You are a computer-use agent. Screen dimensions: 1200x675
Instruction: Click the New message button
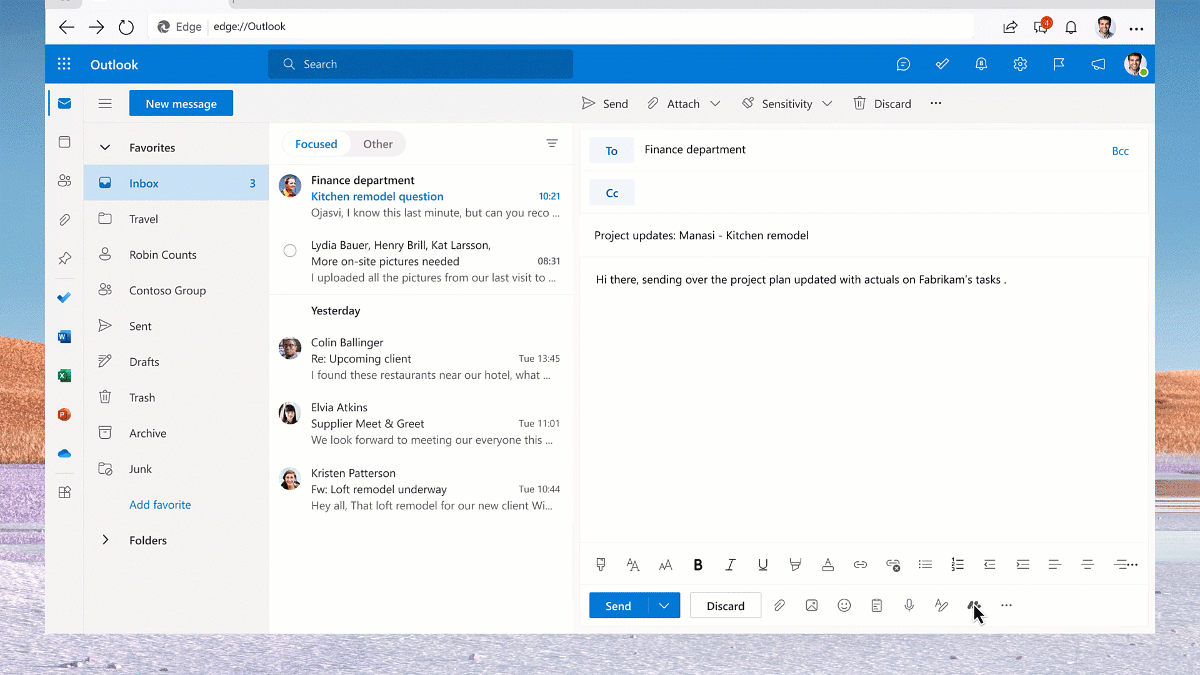point(181,103)
